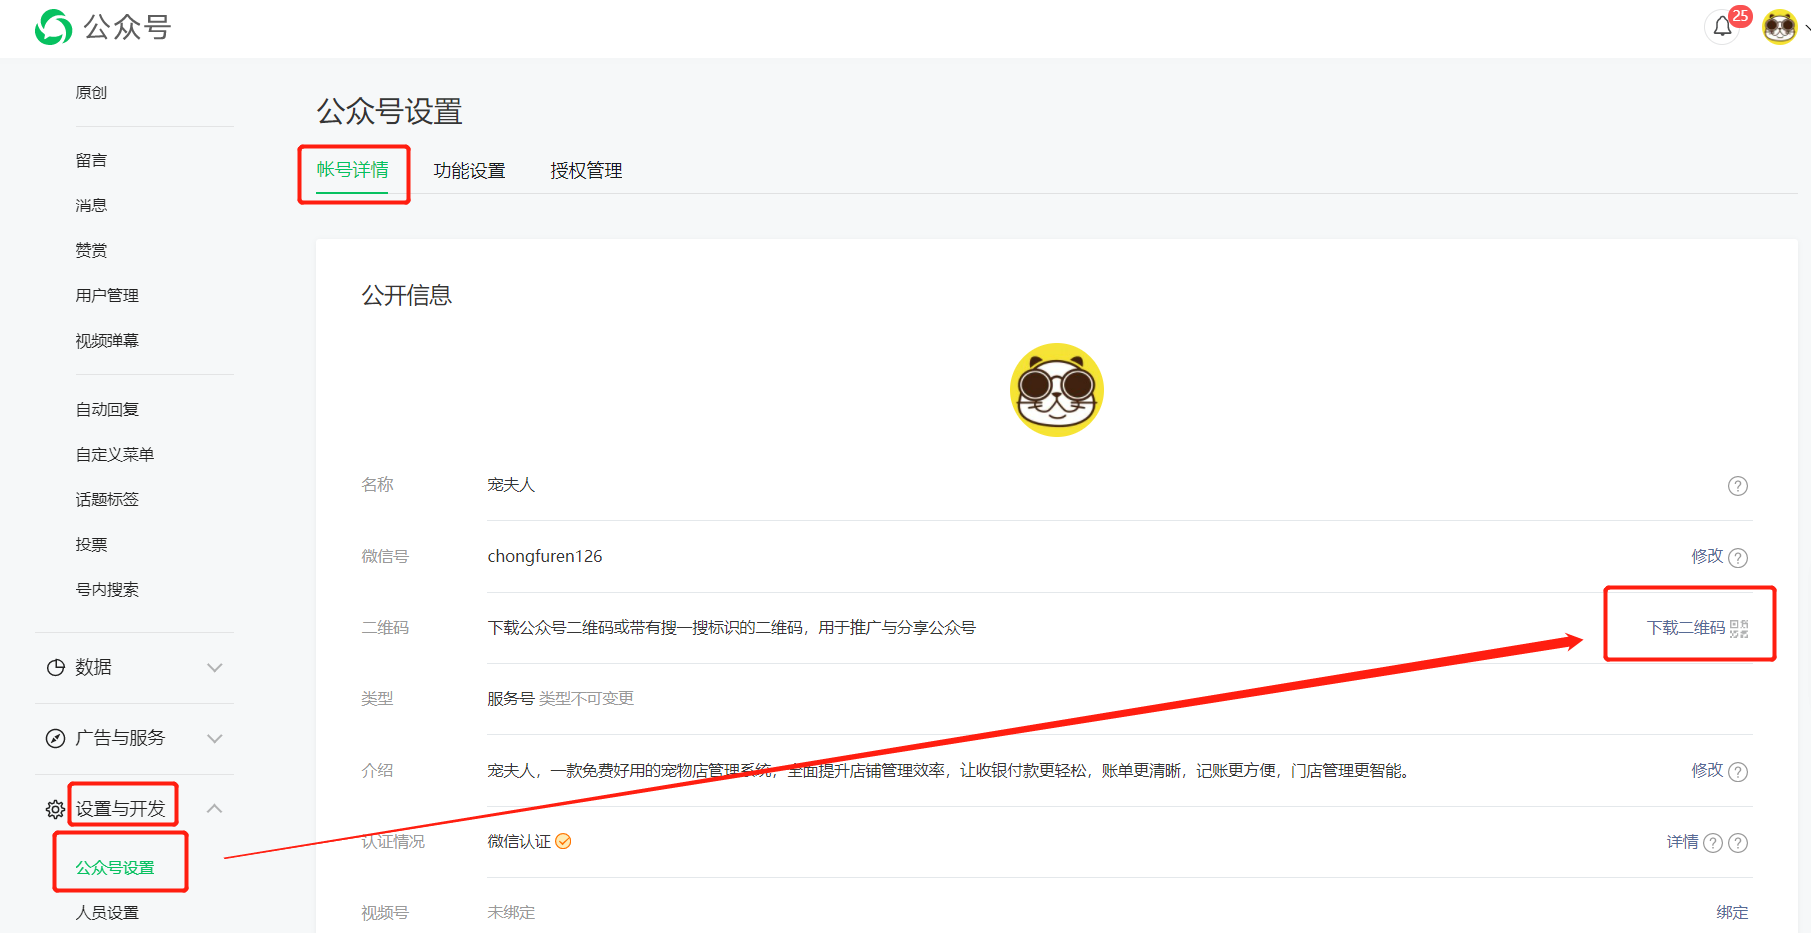Click the 服务号 type text
Image resolution: width=1811 pixels, height=933 pixels.
(511, 698)
